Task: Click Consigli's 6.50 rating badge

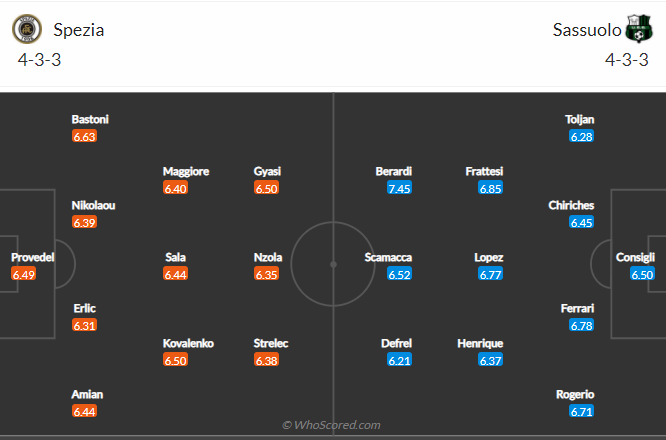Action: tap(642, 274)
